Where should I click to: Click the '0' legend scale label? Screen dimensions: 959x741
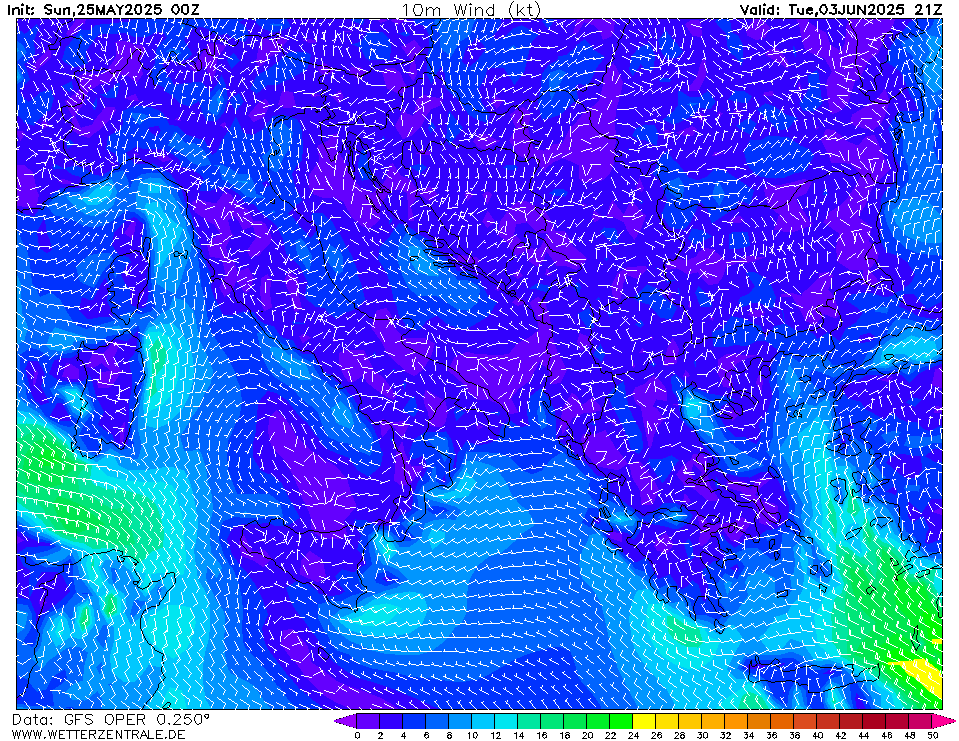[357, 735]
